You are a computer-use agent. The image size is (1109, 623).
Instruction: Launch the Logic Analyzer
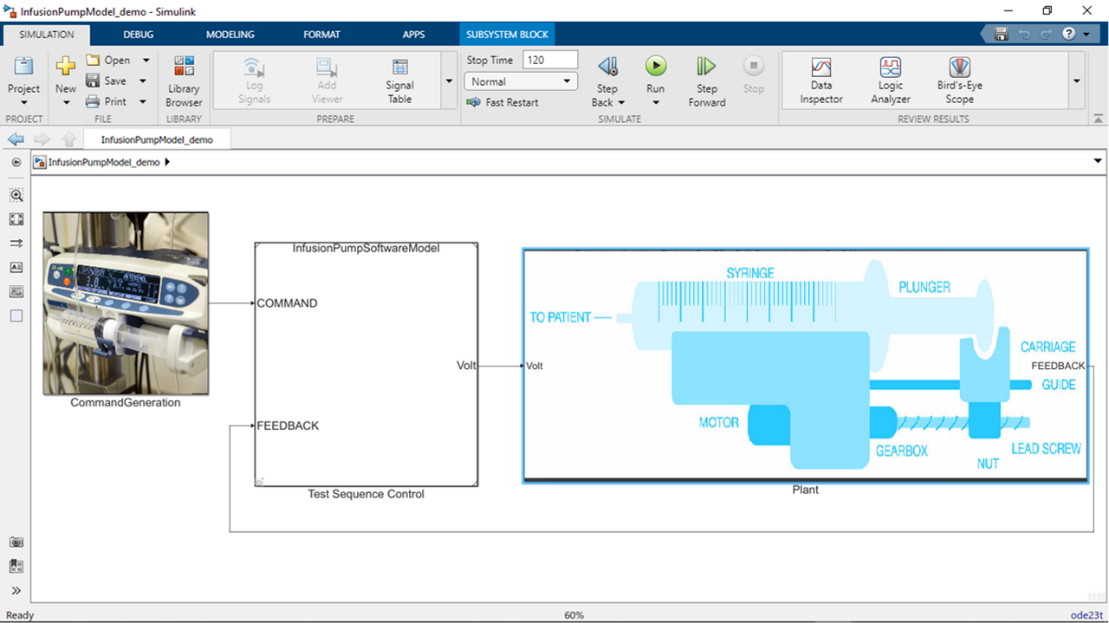(x=889, y=80)
